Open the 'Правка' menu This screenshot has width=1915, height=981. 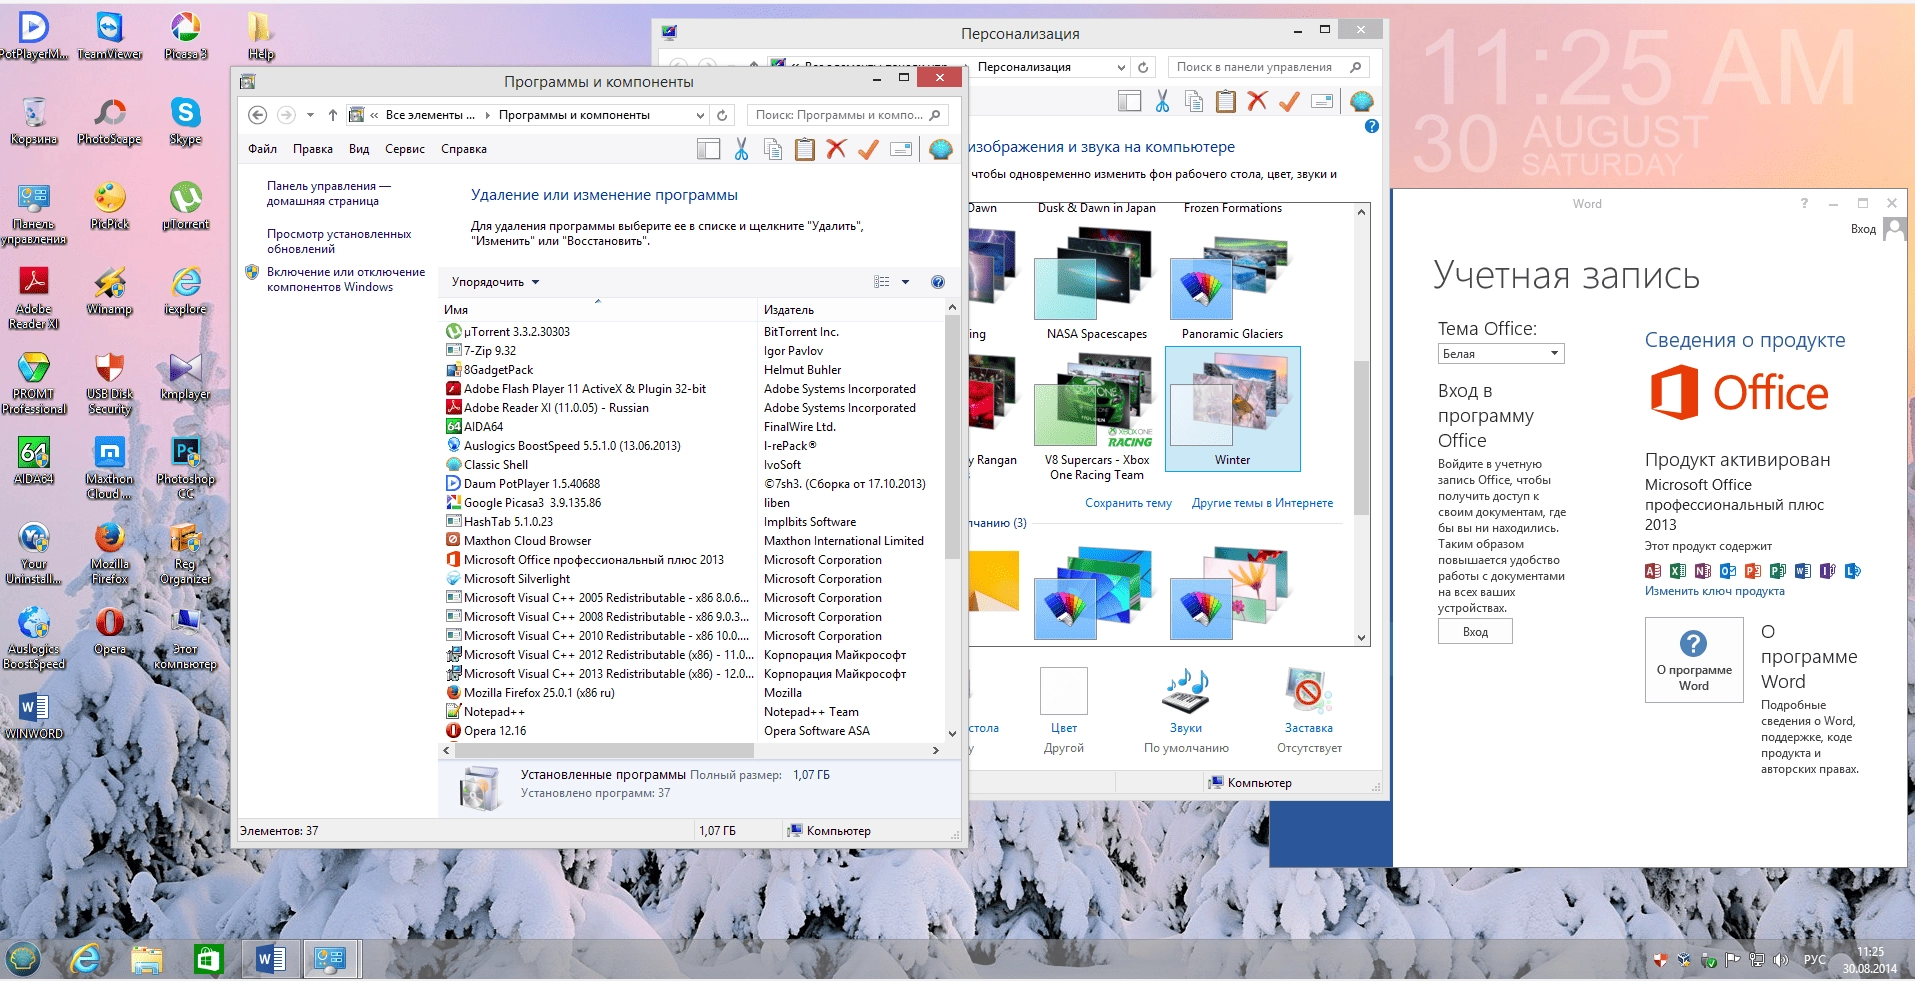[x=313, y=149]
